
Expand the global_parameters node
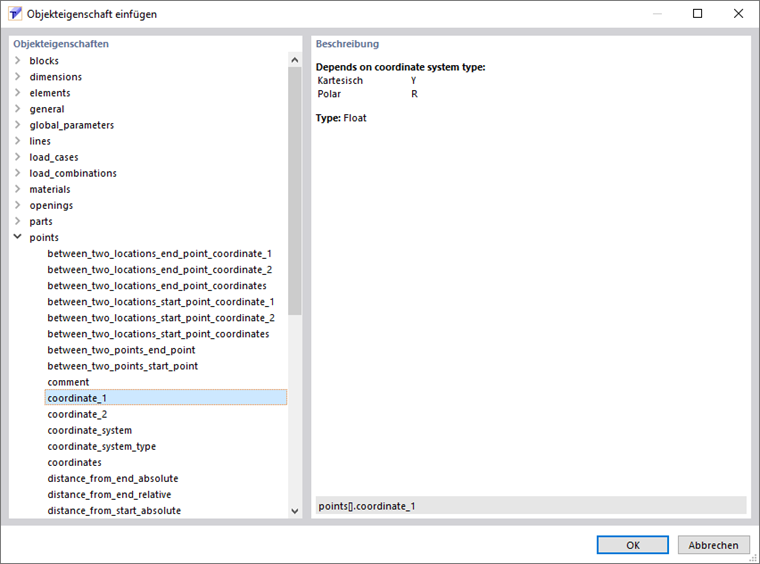coord(18,125)
